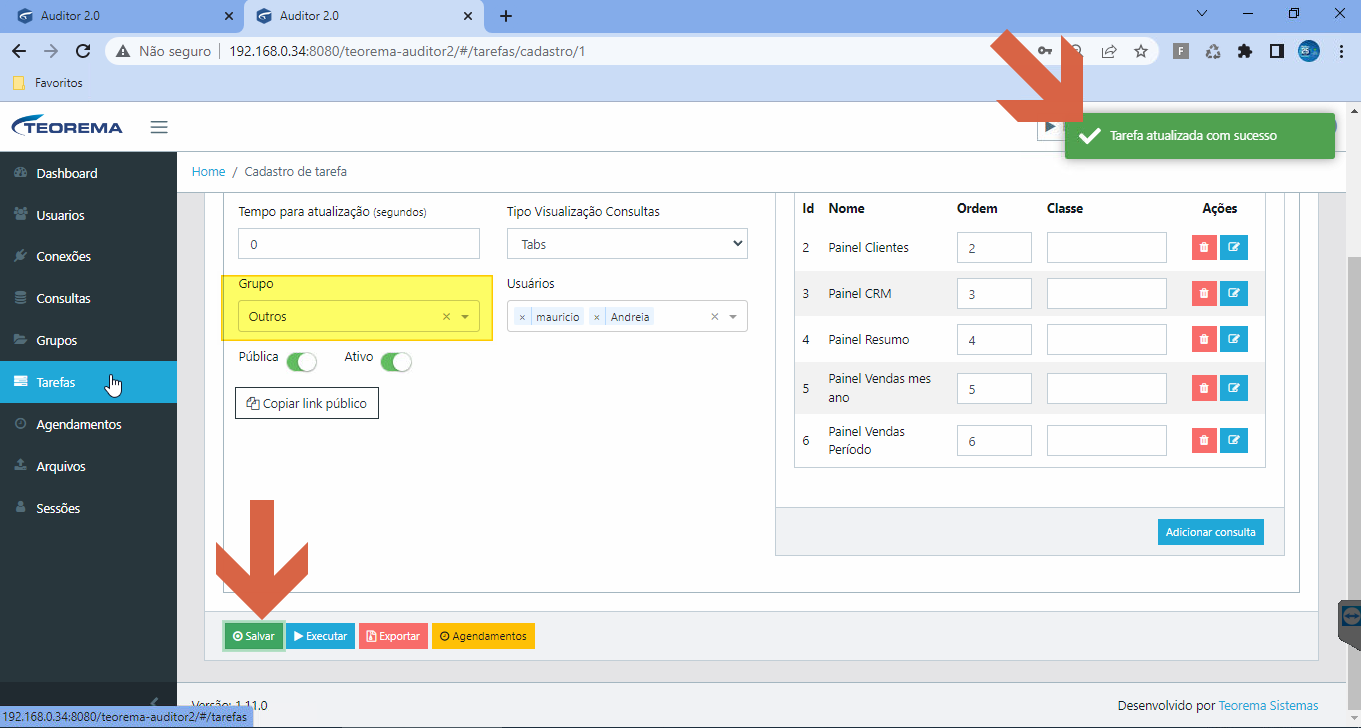Open Grupos in sidebar
The height and width of the screenshot is (728, 1361).
(88, 341)
